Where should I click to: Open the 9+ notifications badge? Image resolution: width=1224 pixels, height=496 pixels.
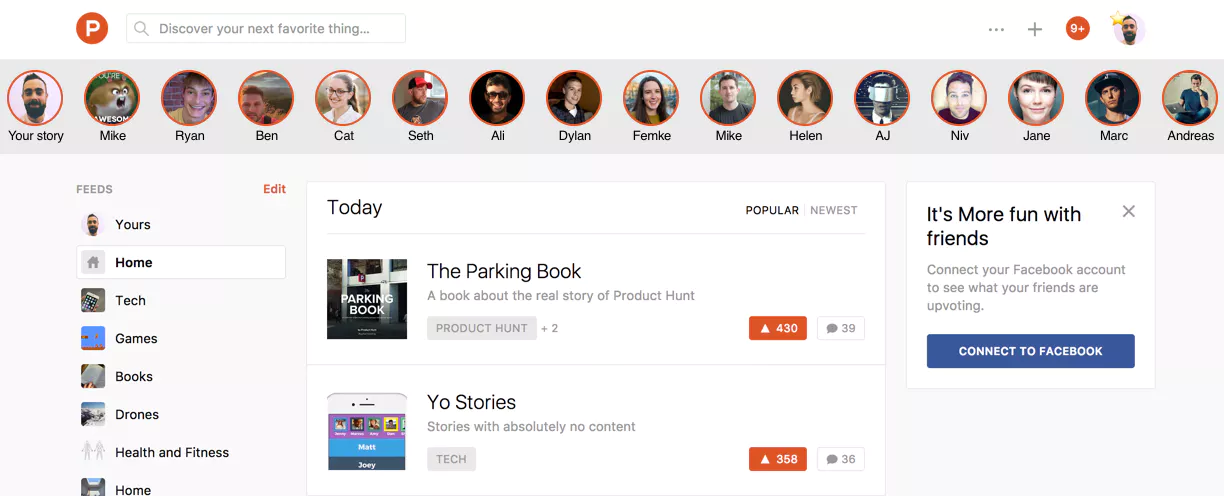pos(1078,29)
